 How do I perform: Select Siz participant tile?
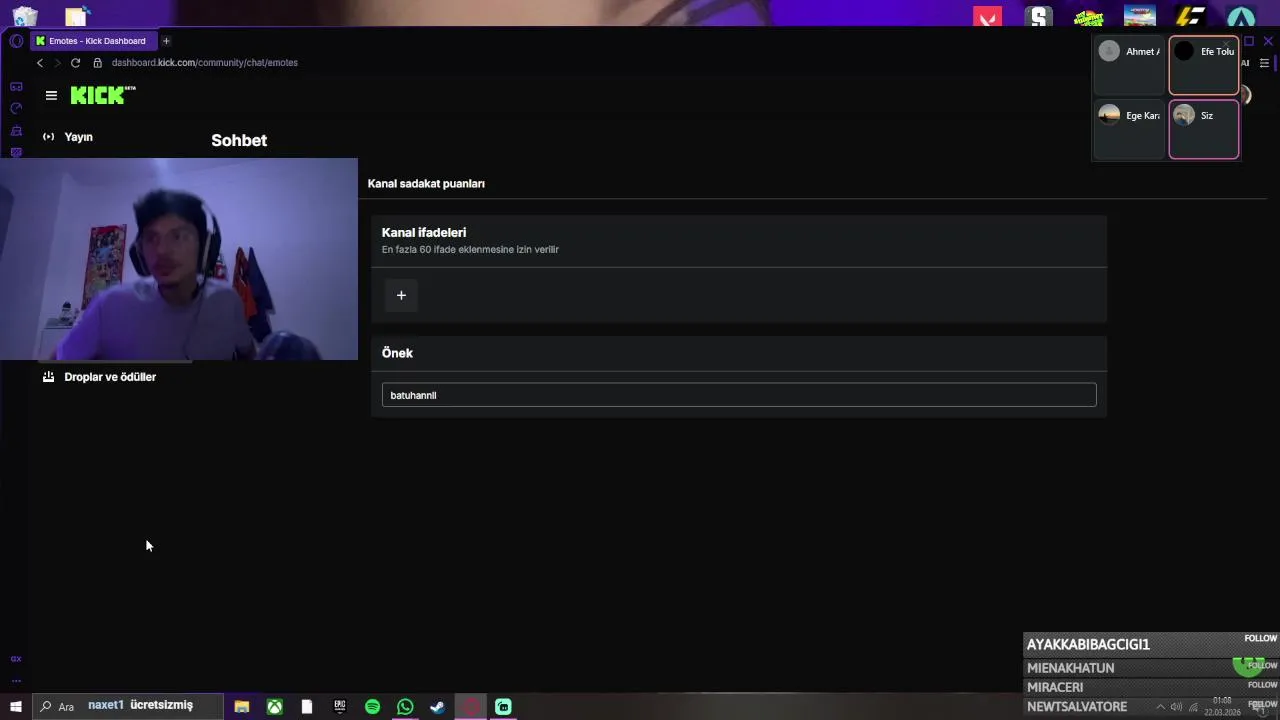point(1204,129)
